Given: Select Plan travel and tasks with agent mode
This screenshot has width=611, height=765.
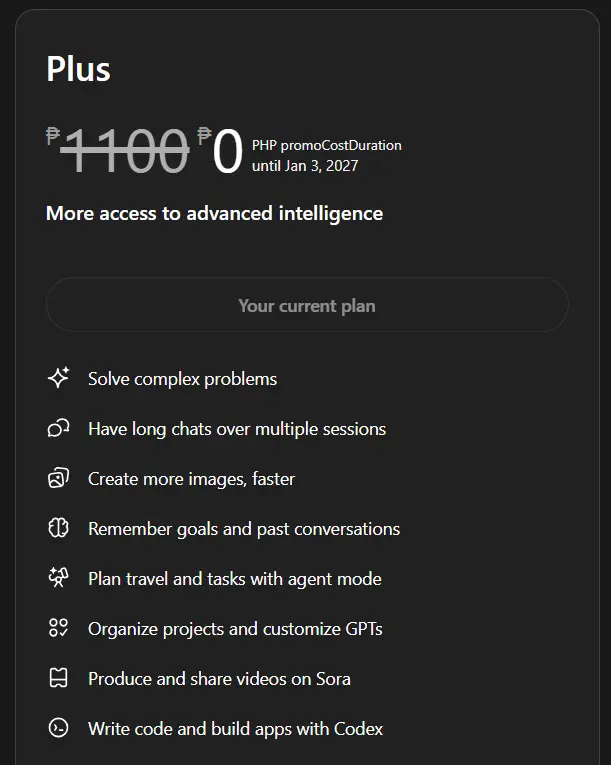Looking at the screenshot, I should pos(235,579).
